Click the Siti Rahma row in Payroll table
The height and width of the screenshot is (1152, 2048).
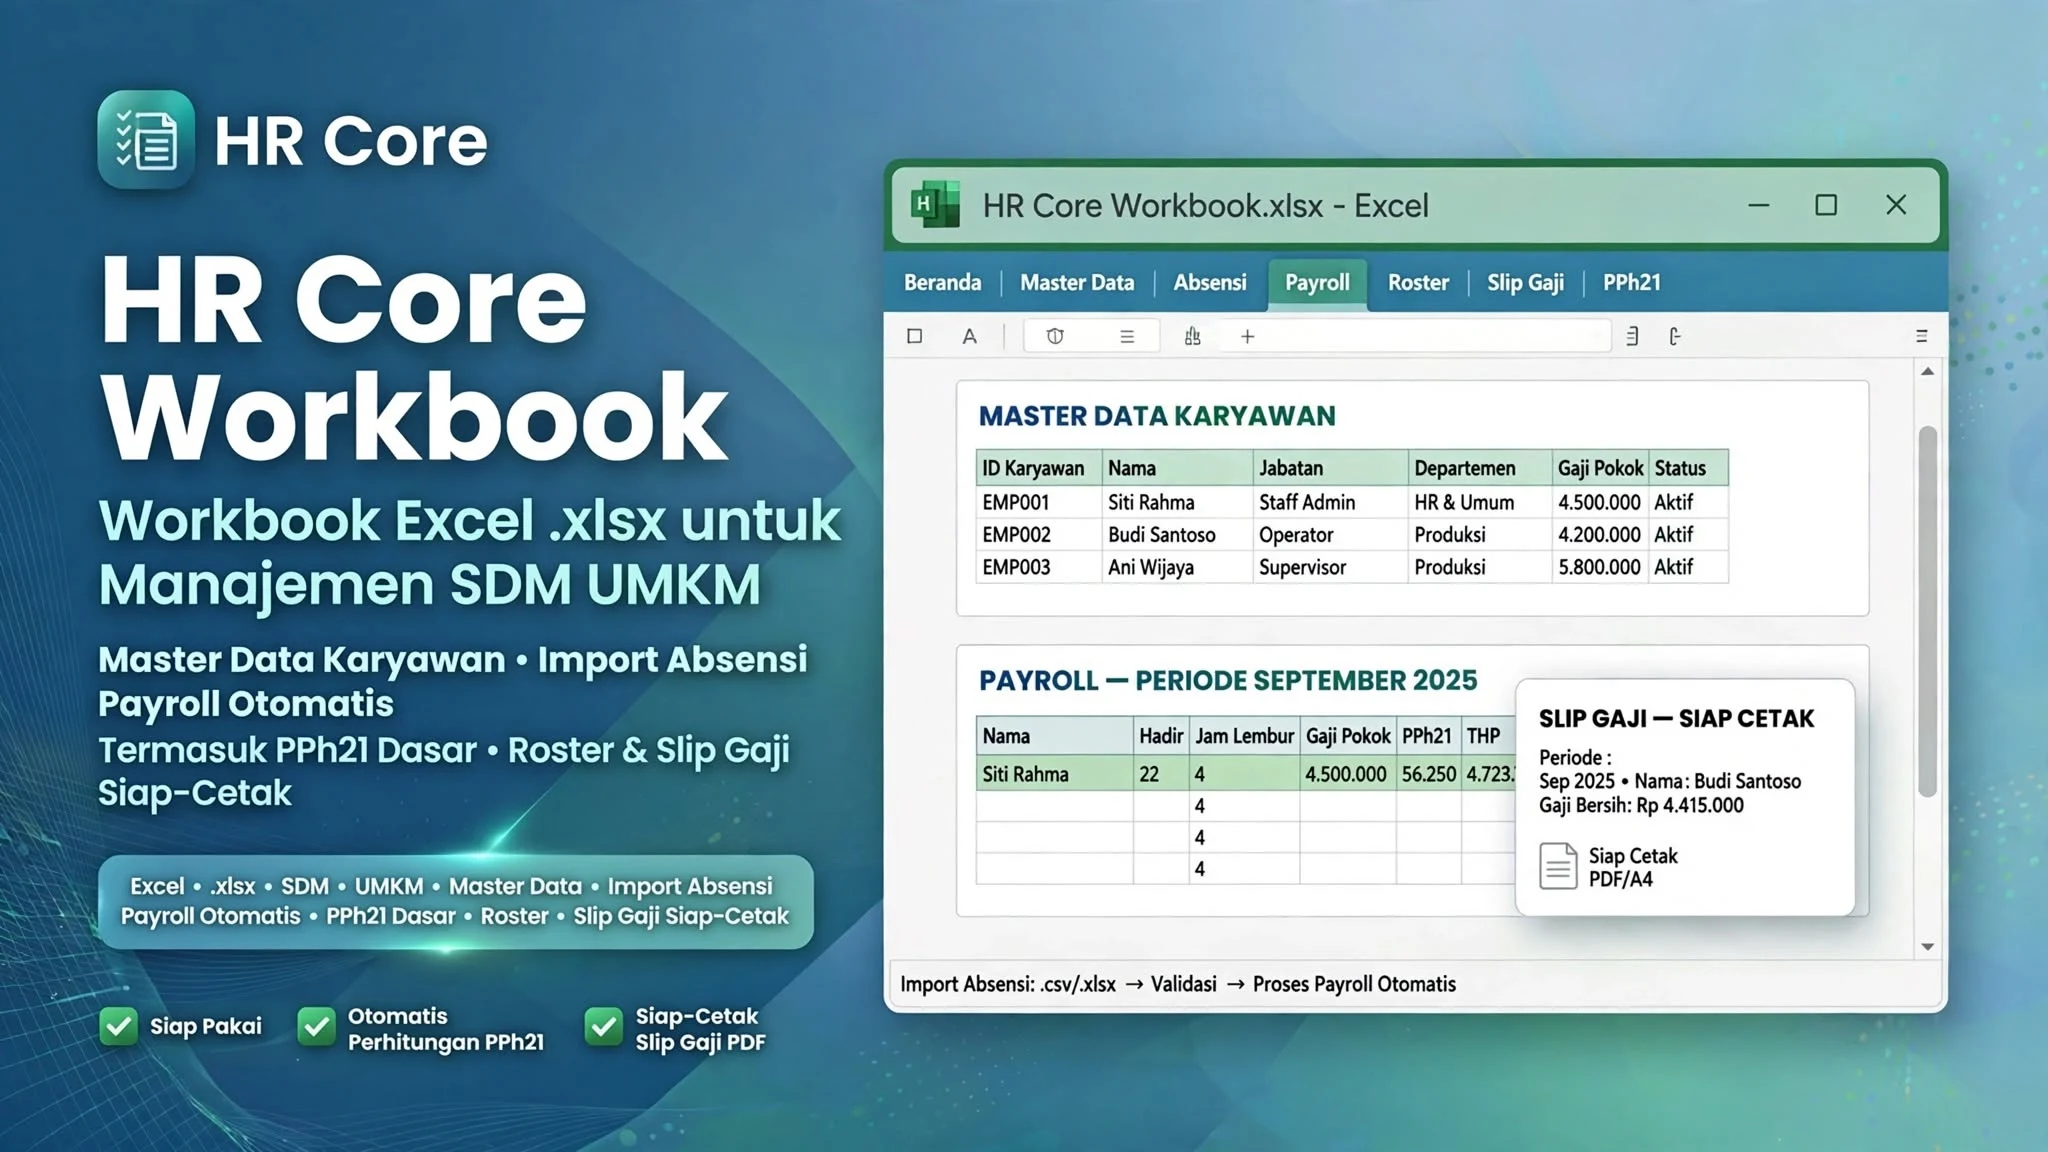(1246, 774)
